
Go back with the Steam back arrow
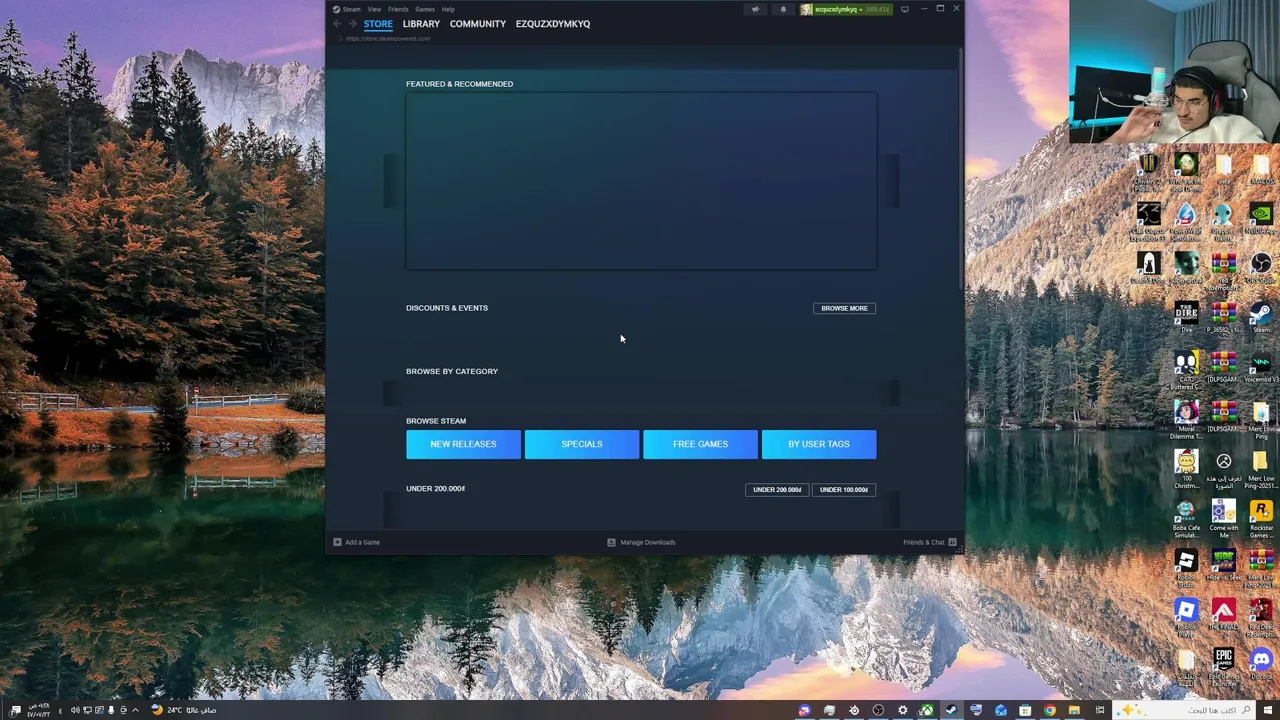click(337, 24)
